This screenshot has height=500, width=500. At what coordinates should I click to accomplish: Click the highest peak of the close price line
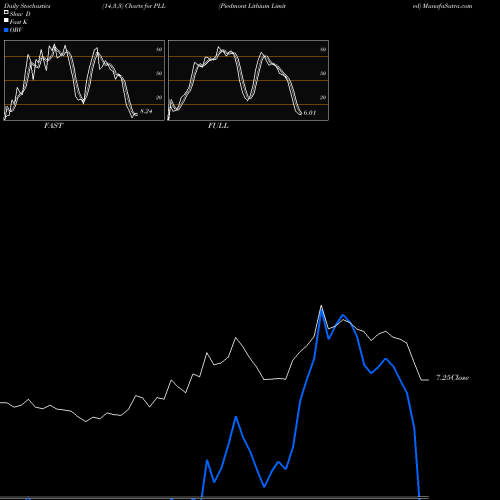tap(321, 305)
